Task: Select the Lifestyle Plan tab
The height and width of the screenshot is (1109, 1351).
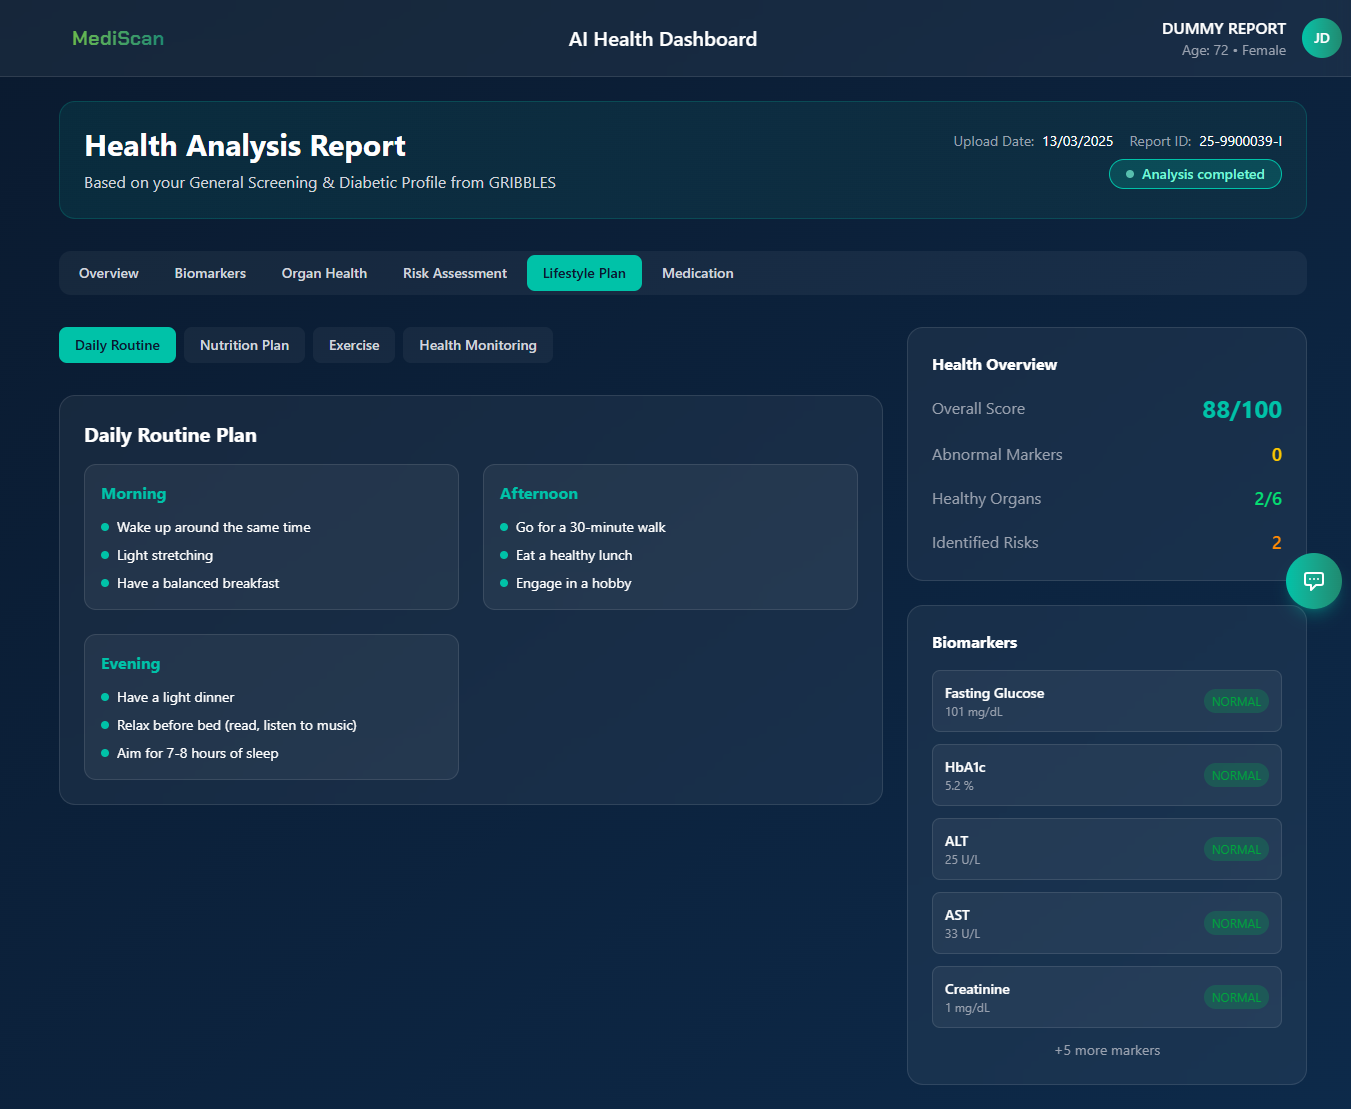Action: (x=584, y=273)
